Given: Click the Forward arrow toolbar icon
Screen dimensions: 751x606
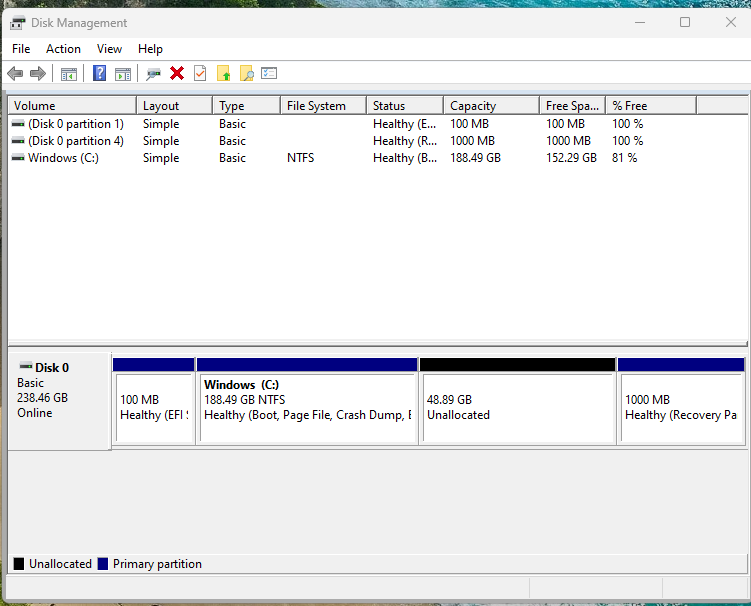Looking at the screenshot, I should coord(38,74).
